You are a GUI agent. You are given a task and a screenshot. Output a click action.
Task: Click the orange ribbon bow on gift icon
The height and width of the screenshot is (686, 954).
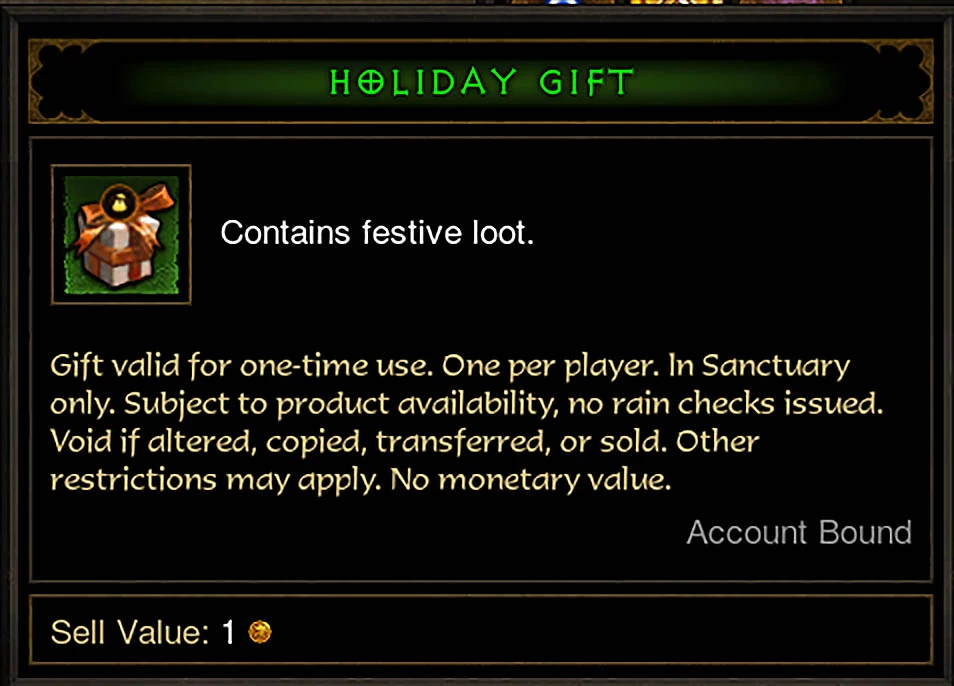(155, 200)
